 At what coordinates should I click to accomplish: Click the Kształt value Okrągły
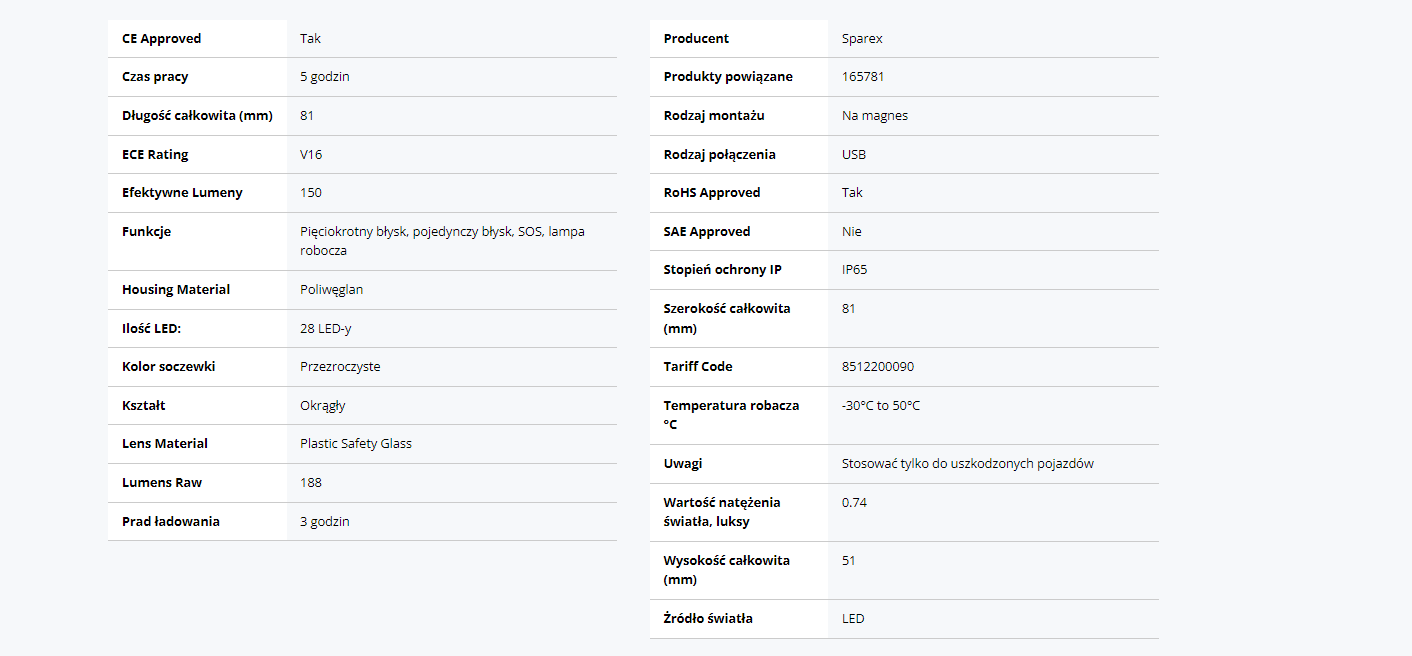[323, 406]
